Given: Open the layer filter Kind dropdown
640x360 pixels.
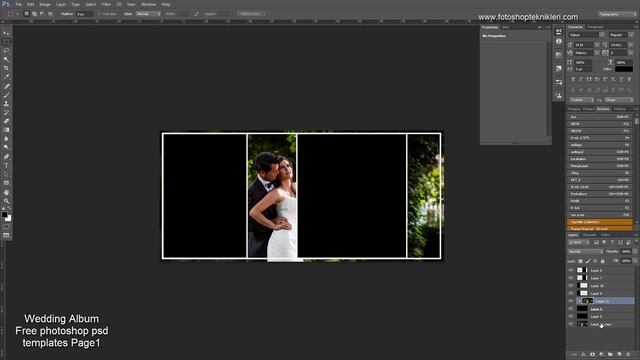Looking at the screenshot, I should coord(579,242).
